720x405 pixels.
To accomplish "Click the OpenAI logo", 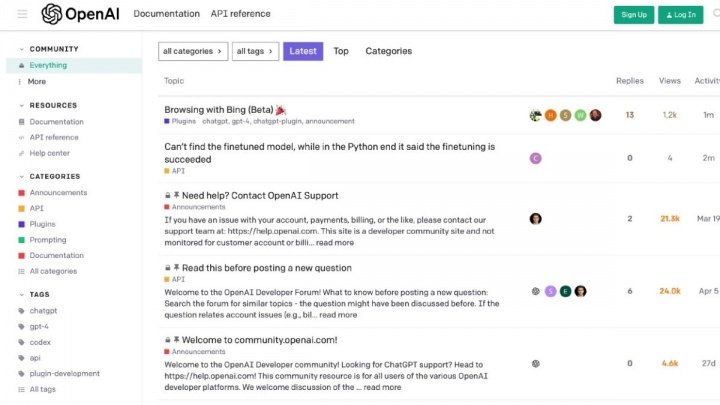I will [80, 14].
